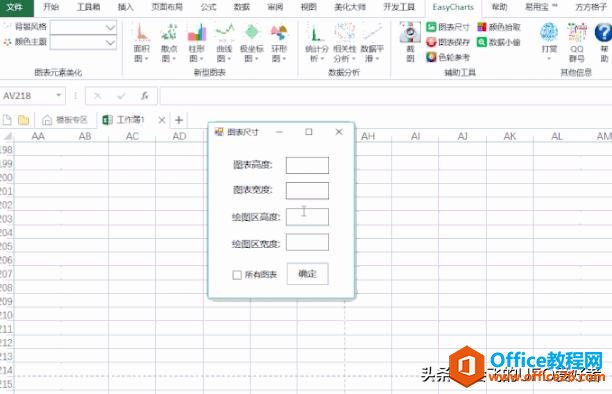Switch to the 方方格子 ribbon tab

tap(591, 7)
